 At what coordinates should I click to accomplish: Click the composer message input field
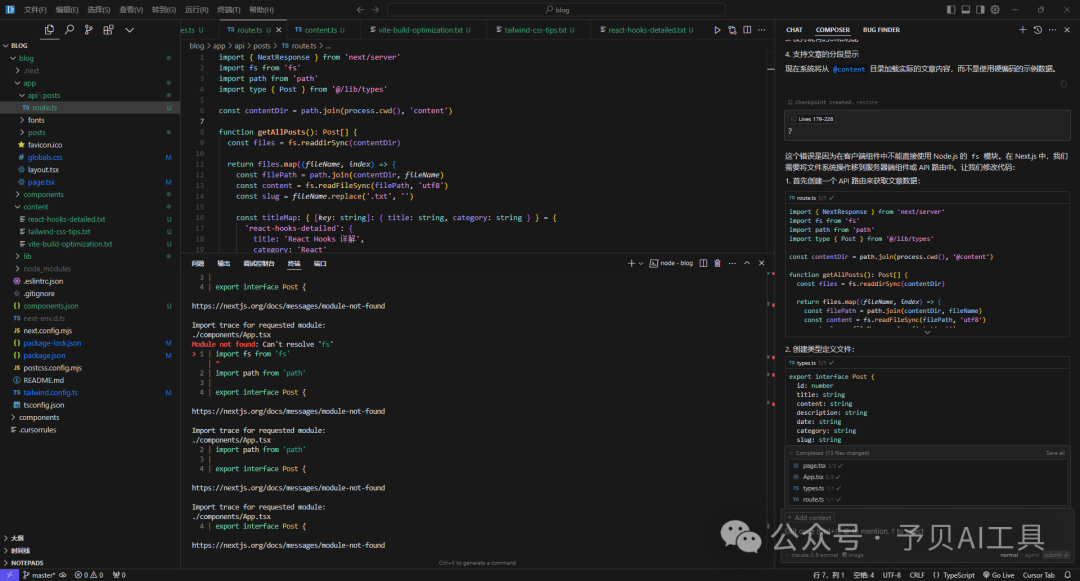927,531
